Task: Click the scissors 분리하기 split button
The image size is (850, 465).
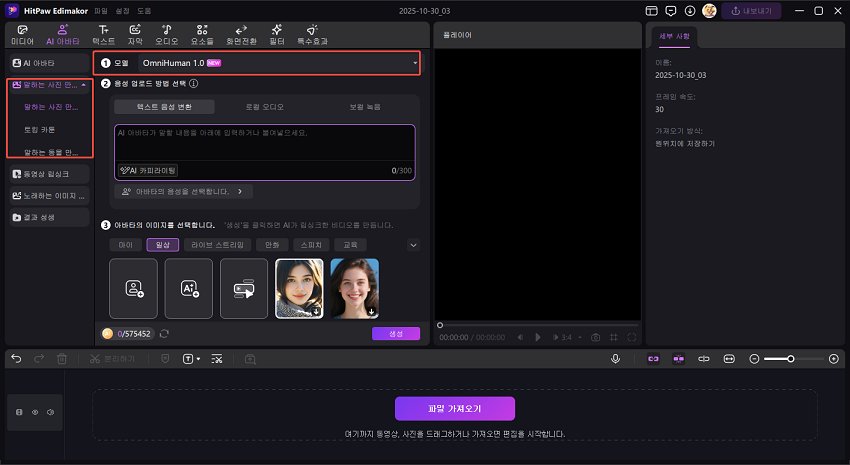Action: 112,359
